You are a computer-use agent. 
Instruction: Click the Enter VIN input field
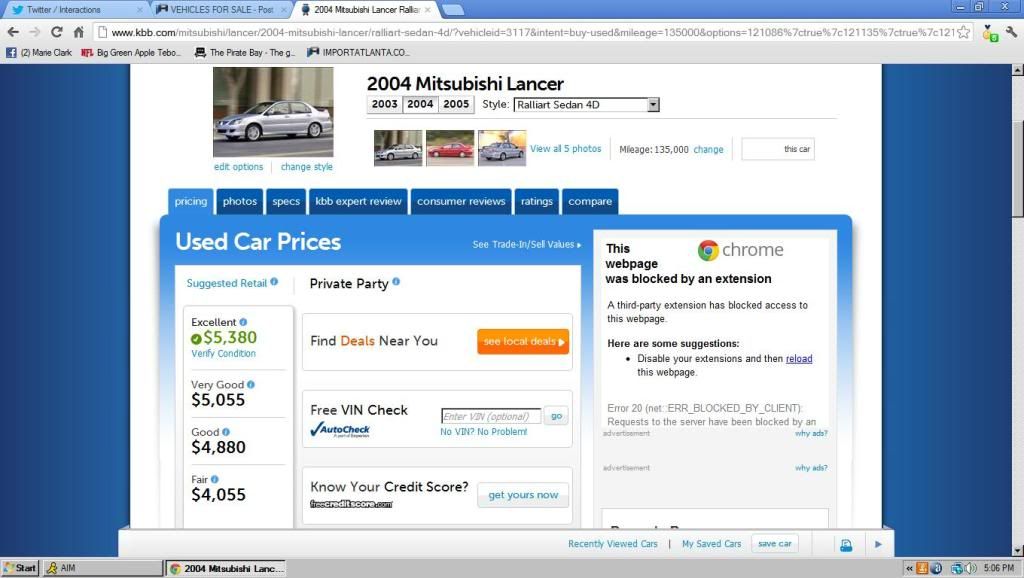click(490, 416)
